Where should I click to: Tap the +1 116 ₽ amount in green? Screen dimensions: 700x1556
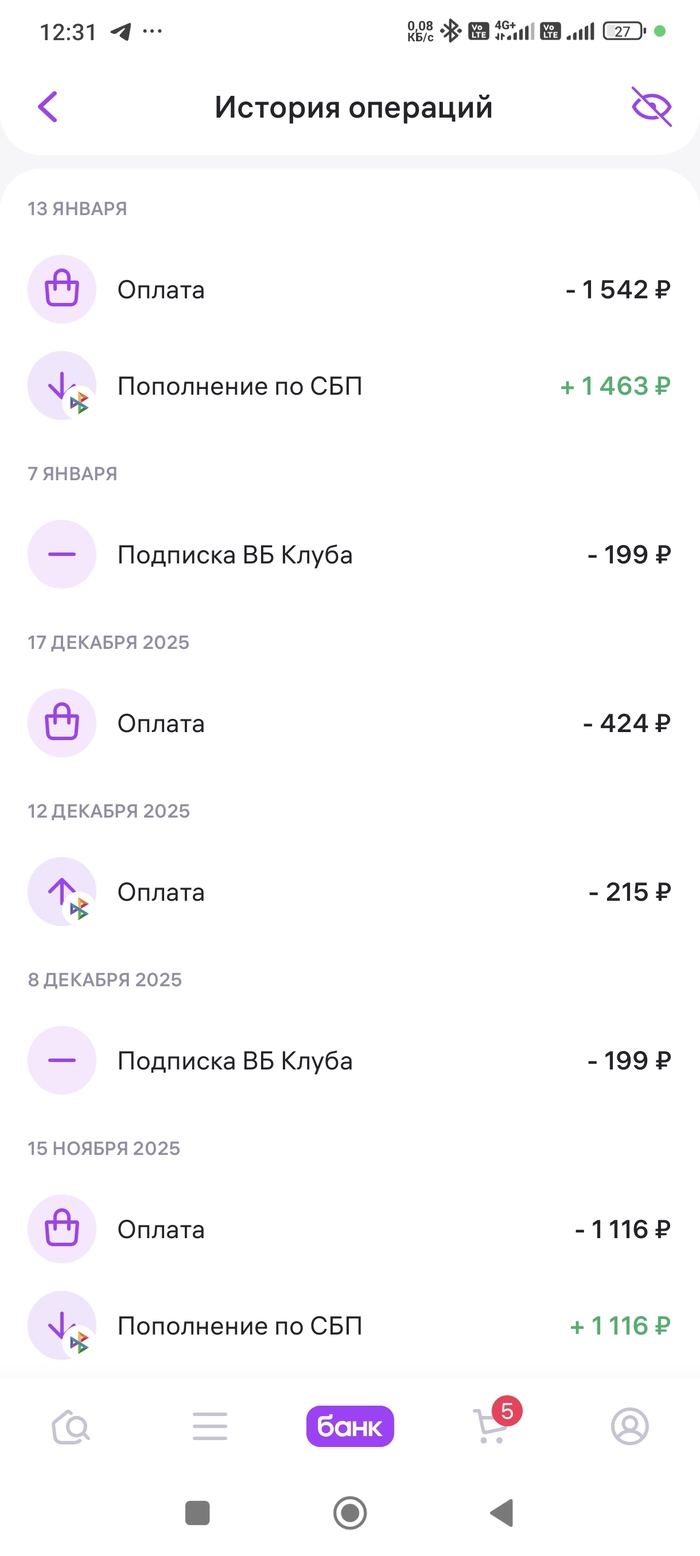(620, 1326)
